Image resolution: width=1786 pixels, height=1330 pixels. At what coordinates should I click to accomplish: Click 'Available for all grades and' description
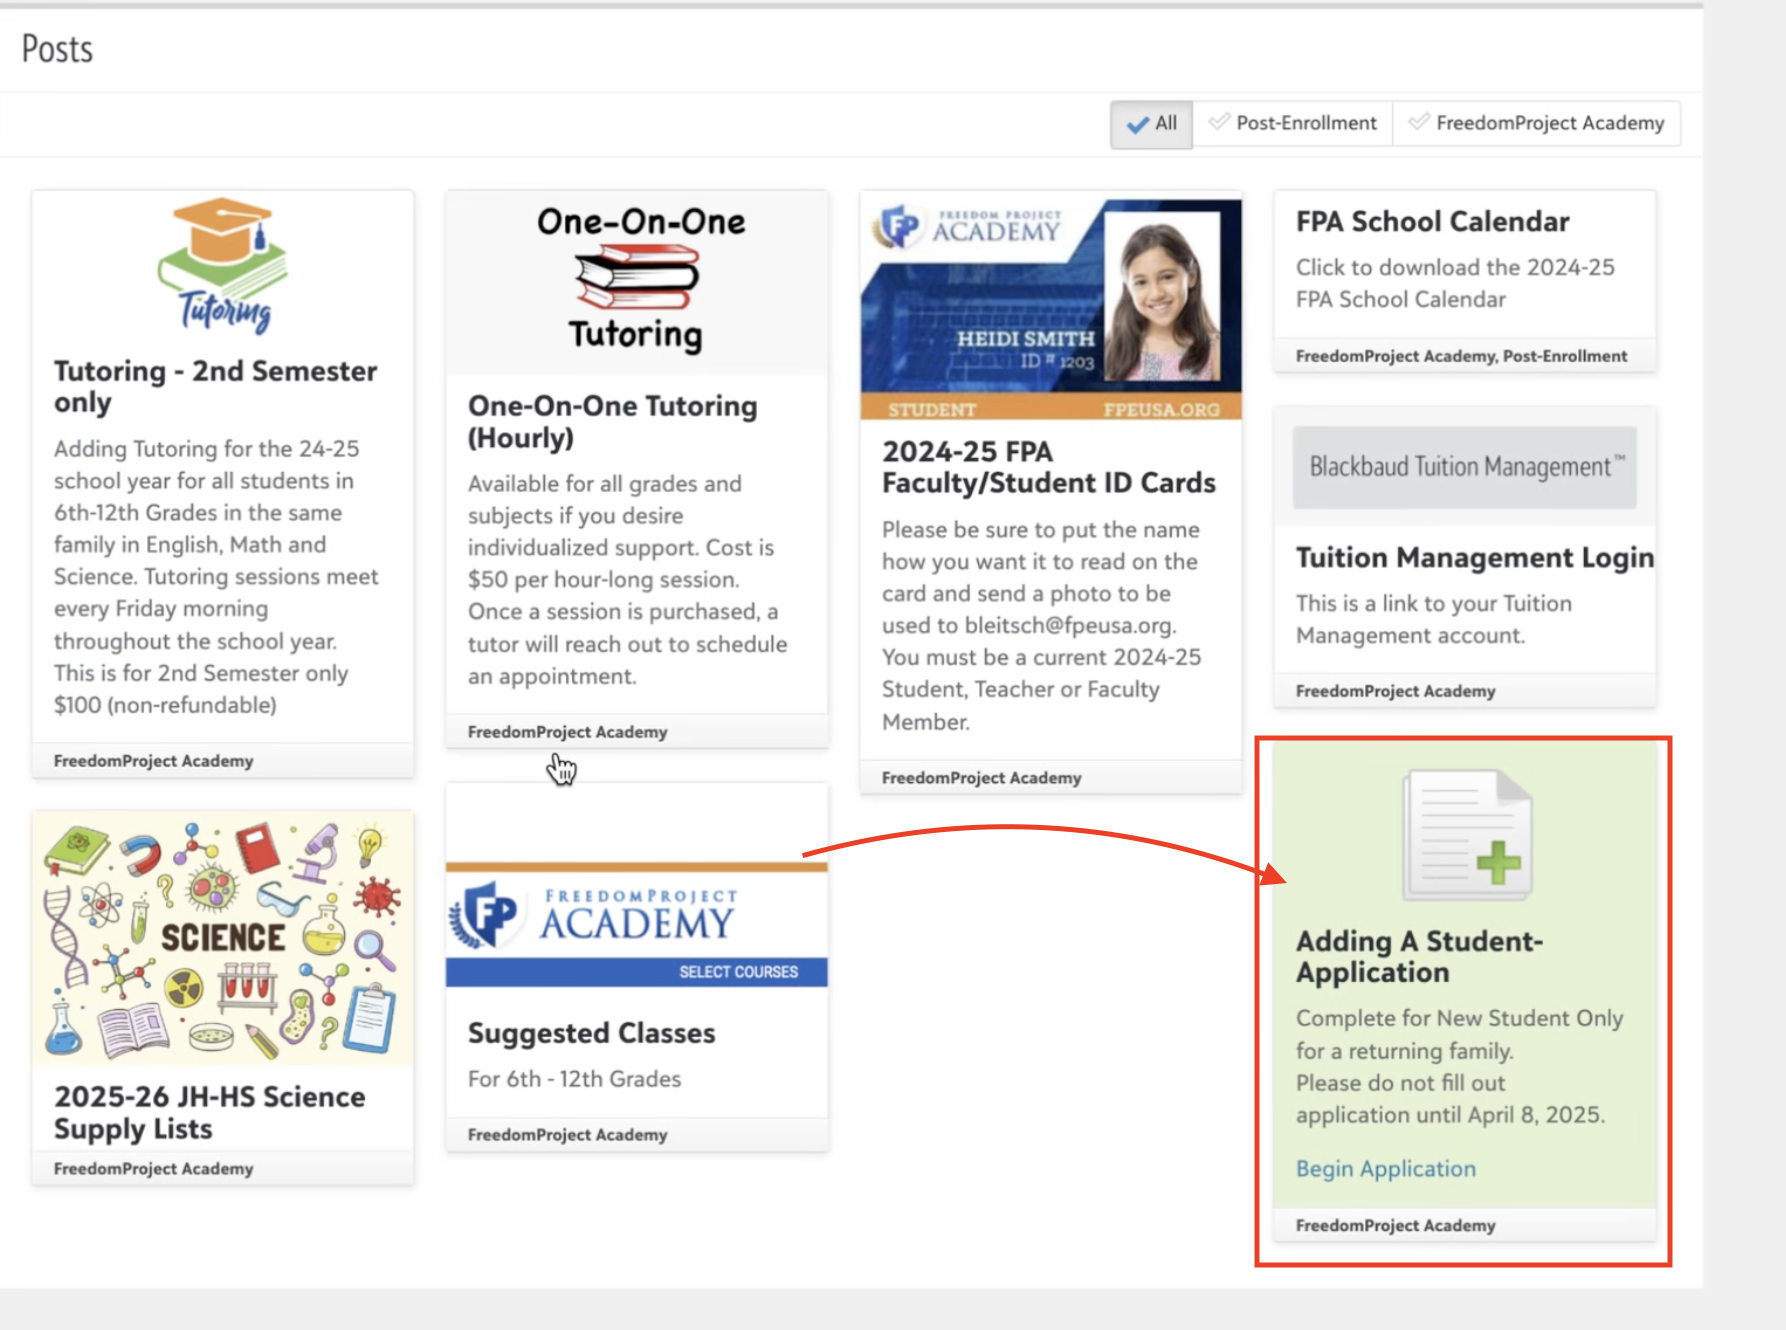coord(604,484)
